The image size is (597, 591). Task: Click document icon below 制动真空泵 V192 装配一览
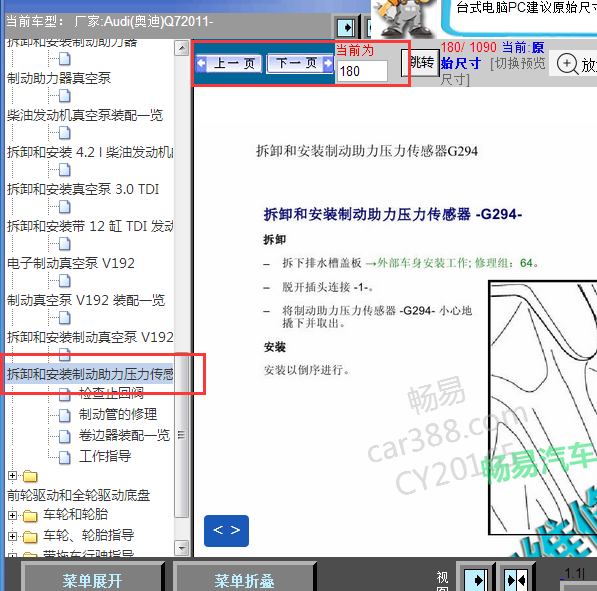click(x=65, y=318)
